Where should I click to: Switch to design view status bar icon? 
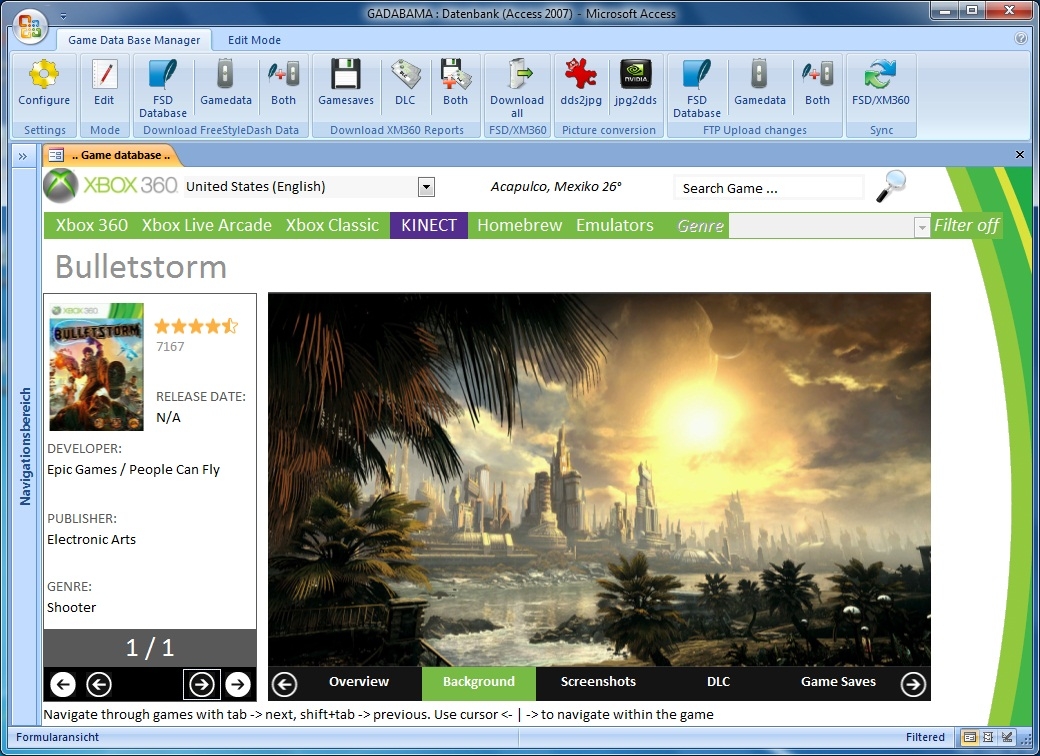tap(1008, 737)
